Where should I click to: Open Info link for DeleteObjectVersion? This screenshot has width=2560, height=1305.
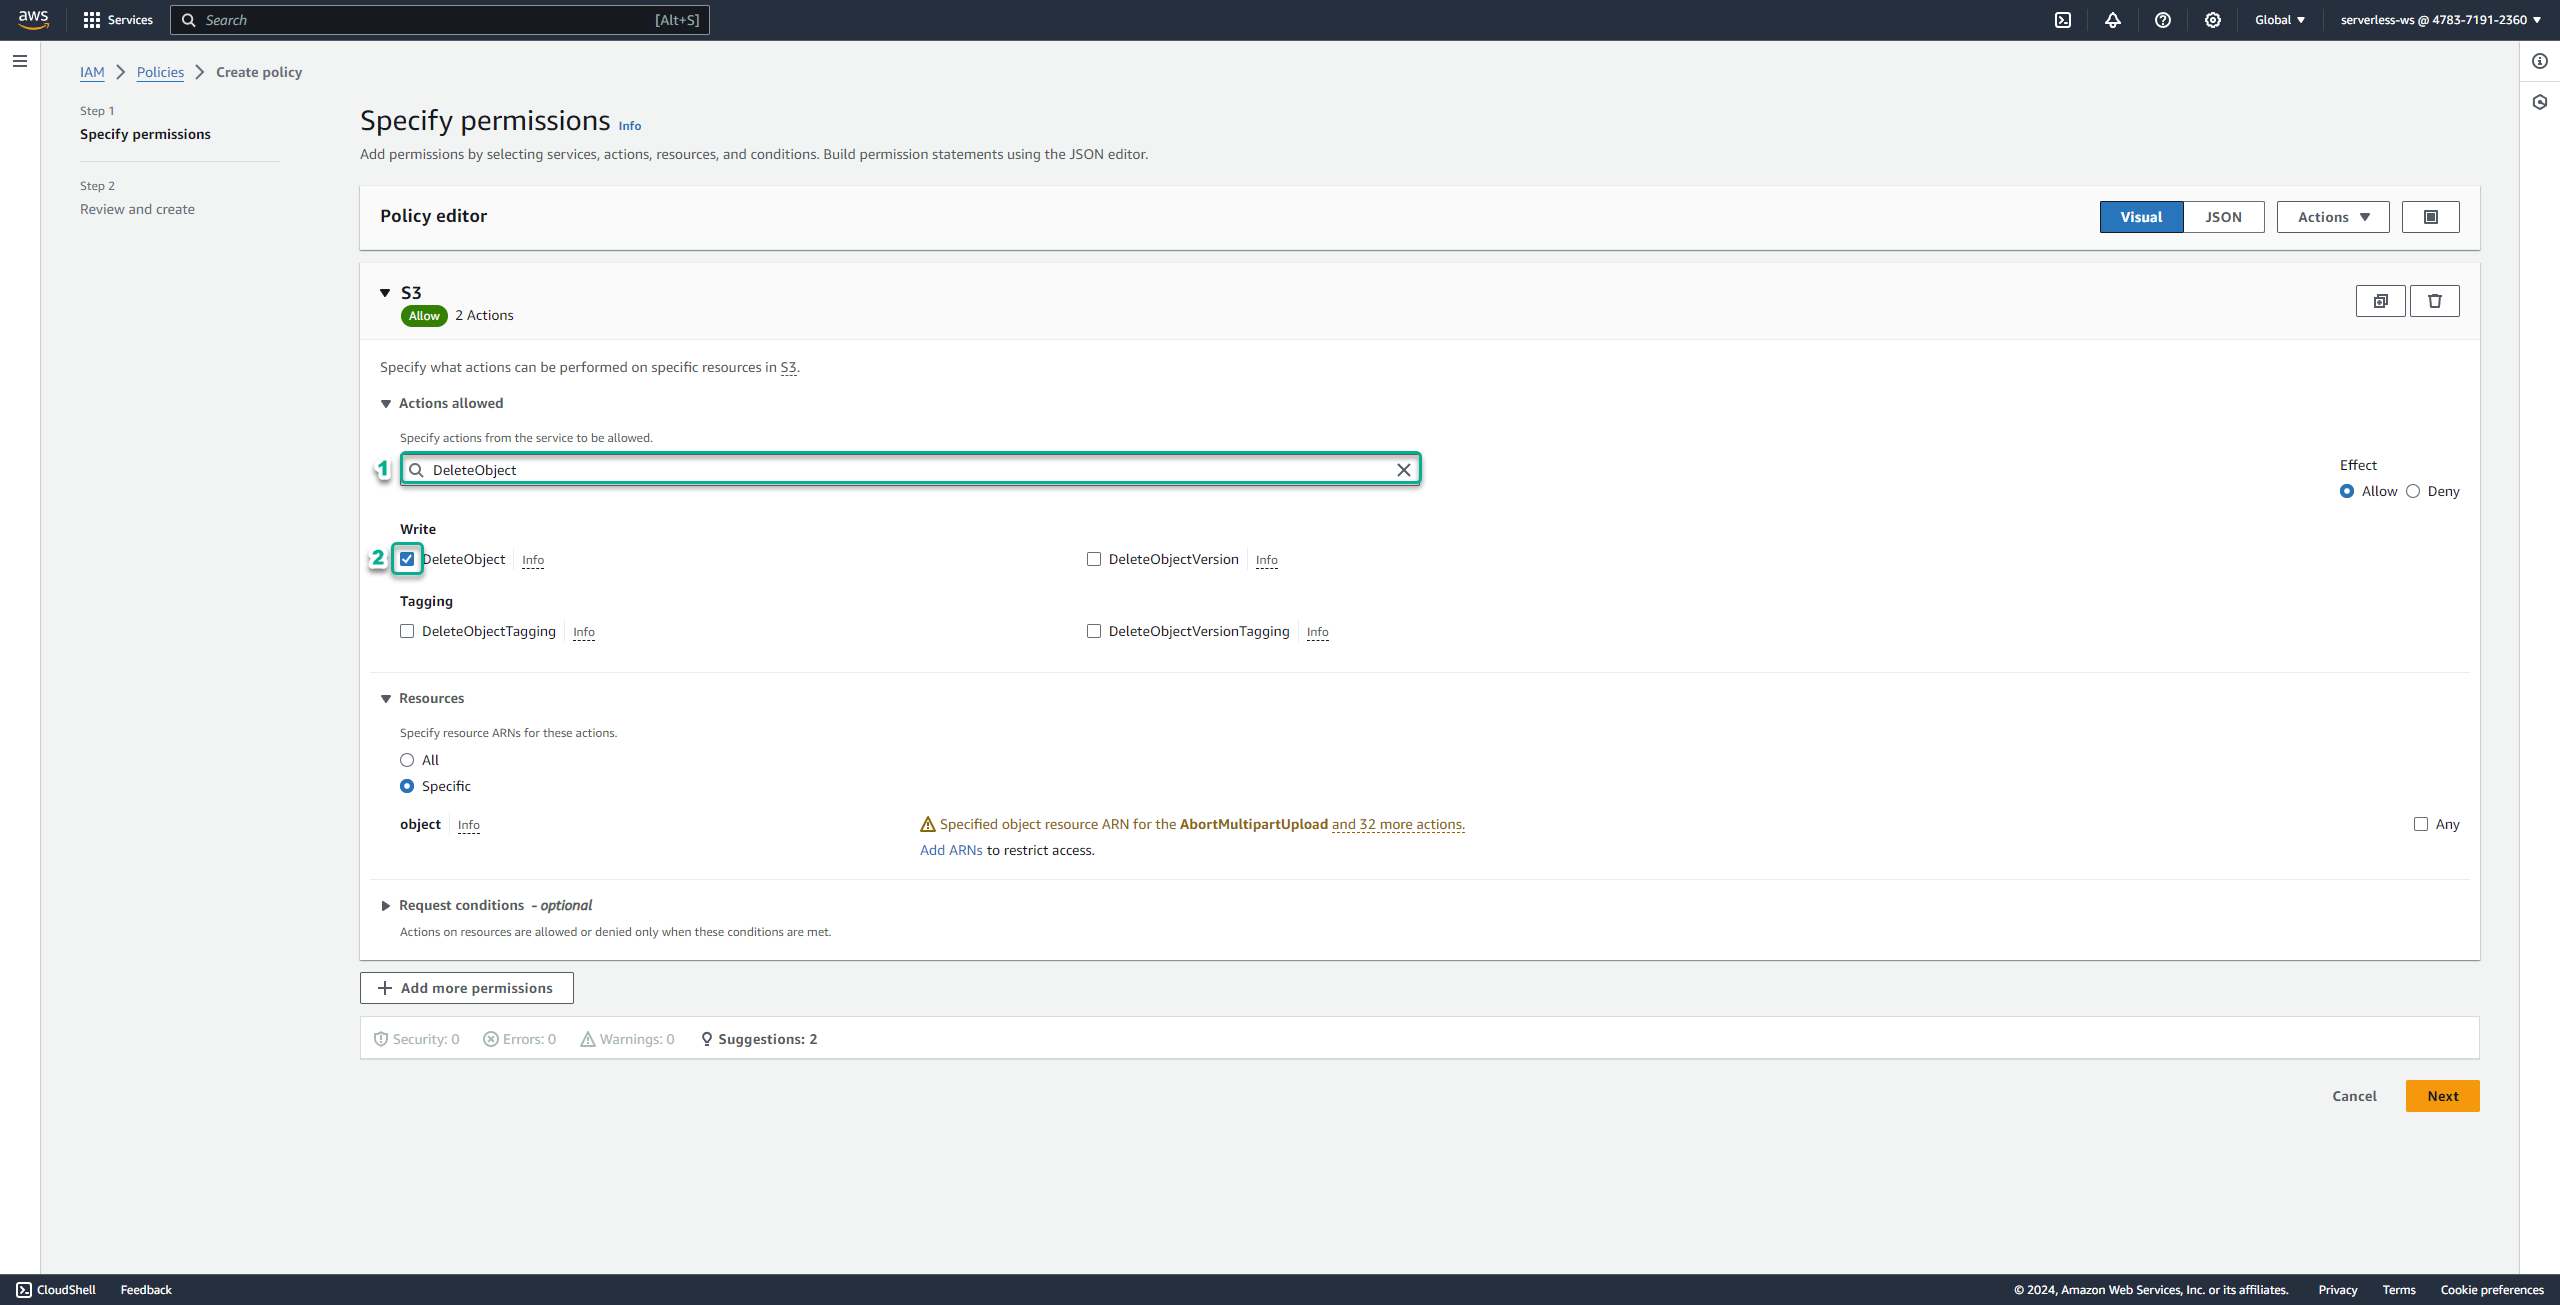1266,560
